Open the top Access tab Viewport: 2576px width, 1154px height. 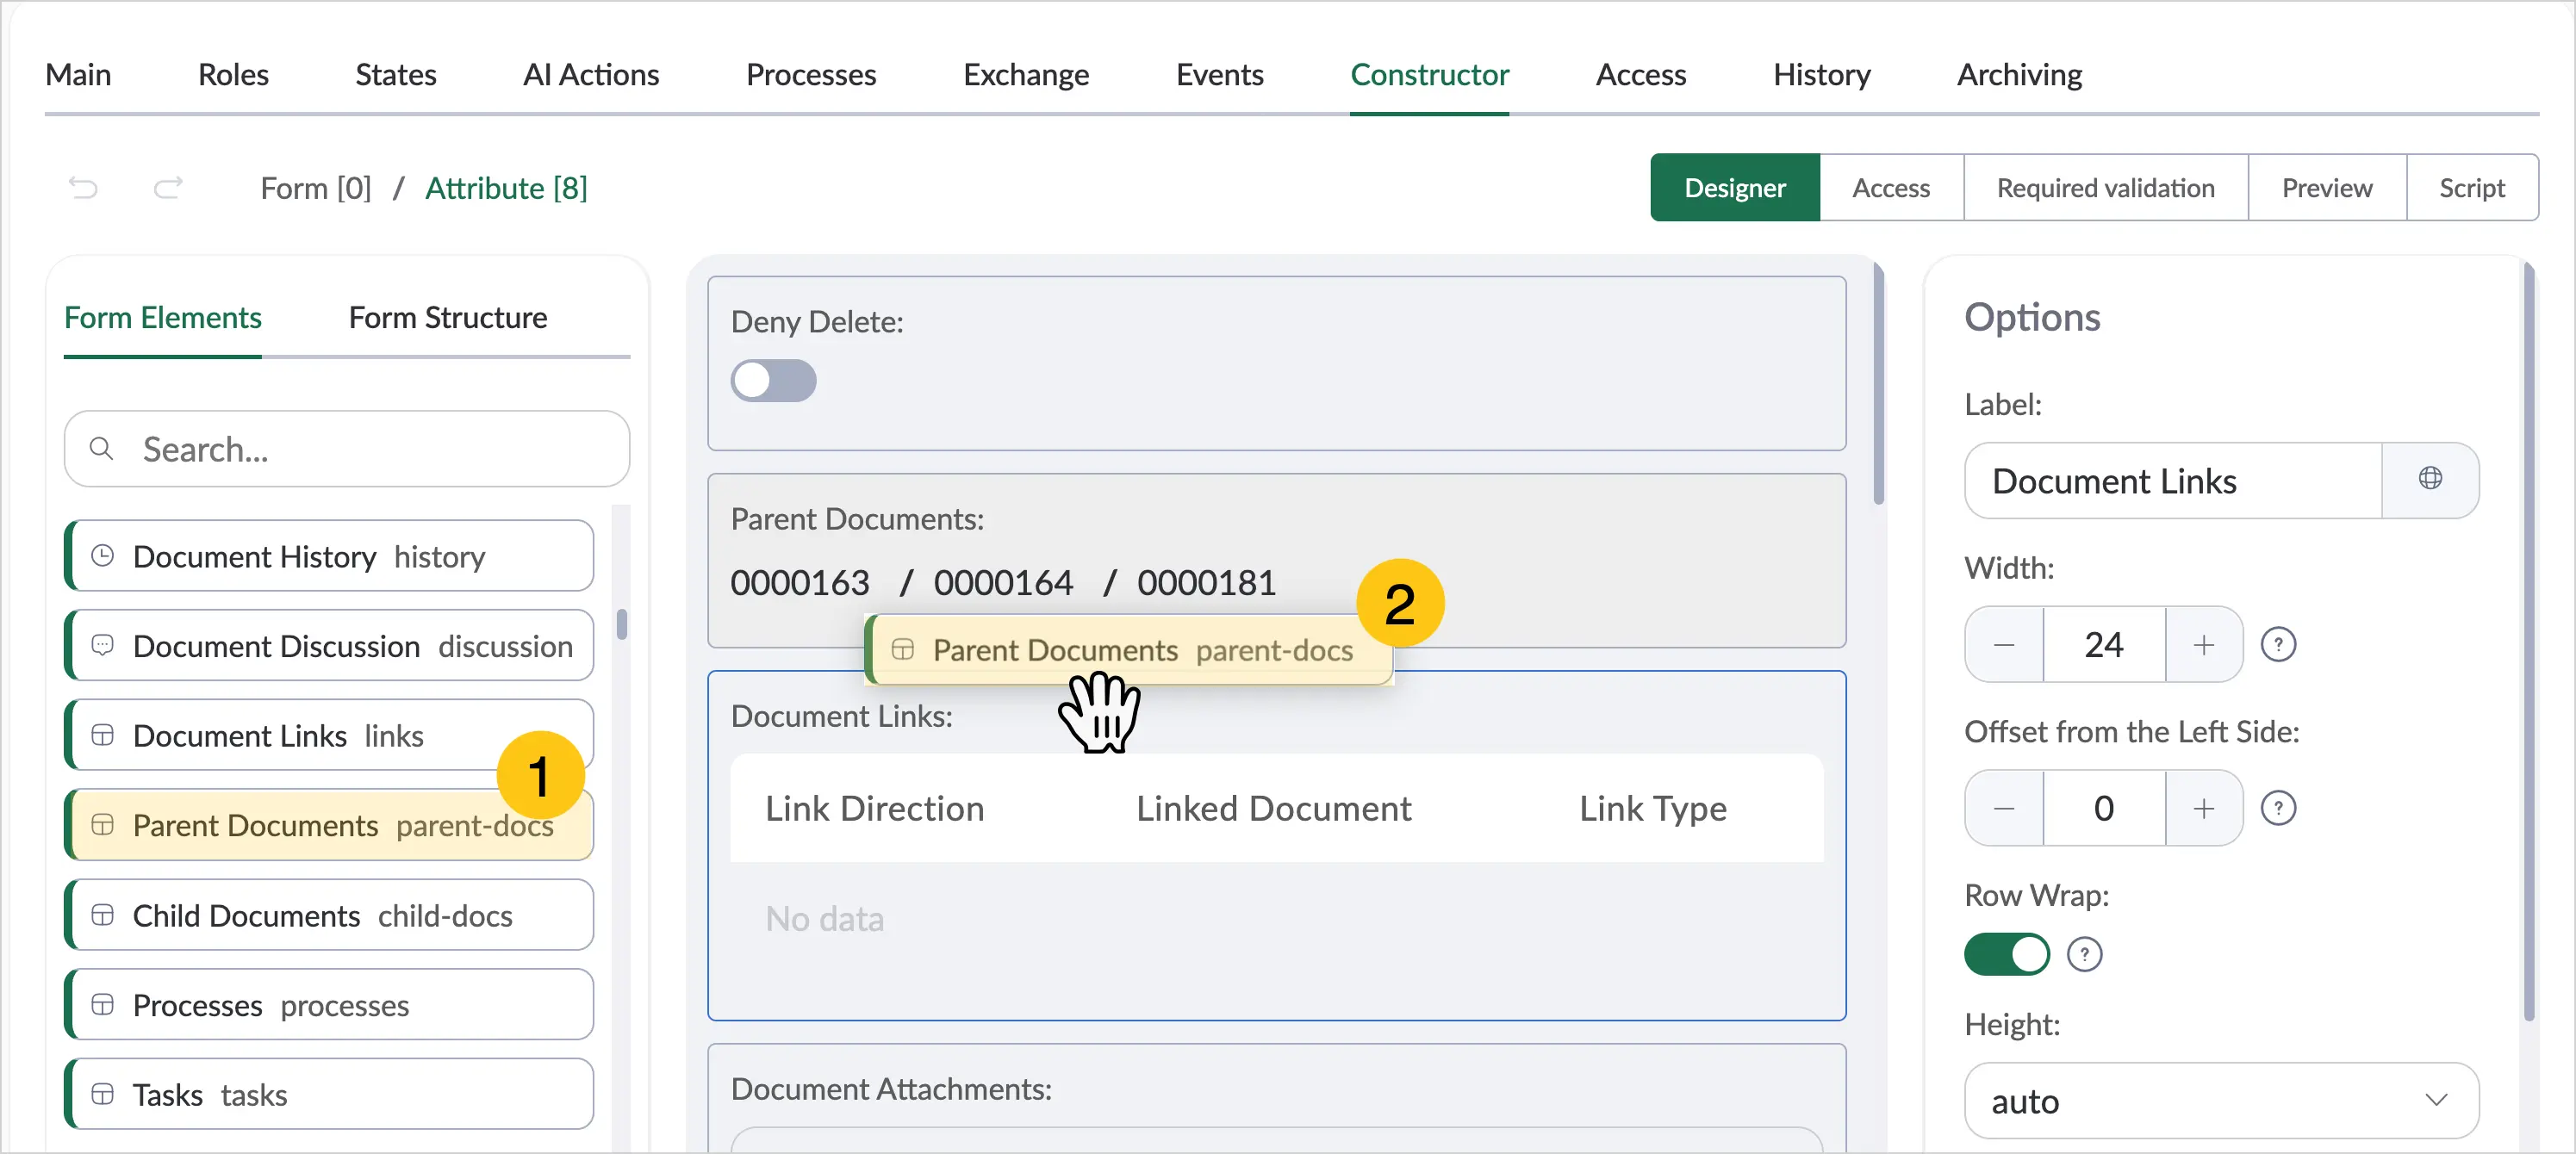(1640, 74)
